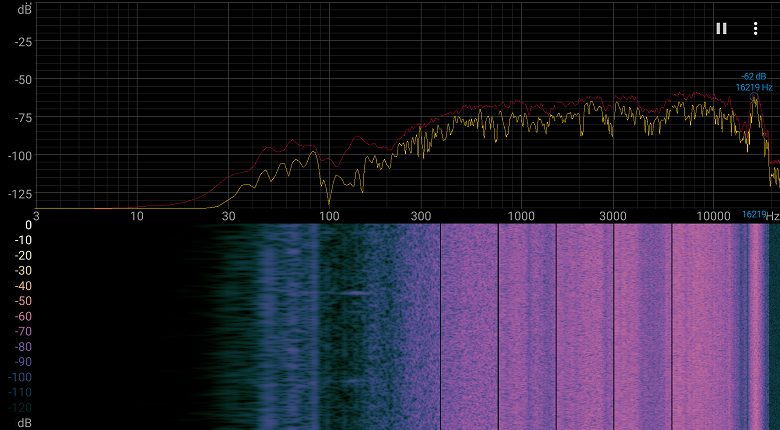Select the -62 dB 16219 Hz peak label
Viewport: 780px width, 430px height.
[x=754, y=82]
